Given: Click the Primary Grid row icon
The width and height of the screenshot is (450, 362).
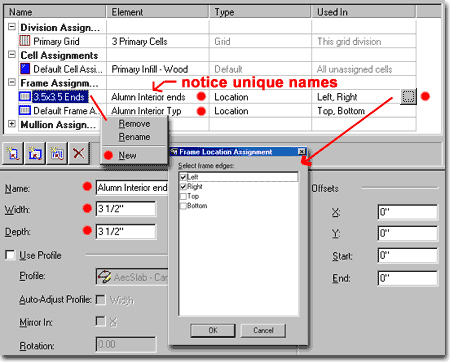Looking at the screenshot, I should pyautogui.click(x=25, y=41).
